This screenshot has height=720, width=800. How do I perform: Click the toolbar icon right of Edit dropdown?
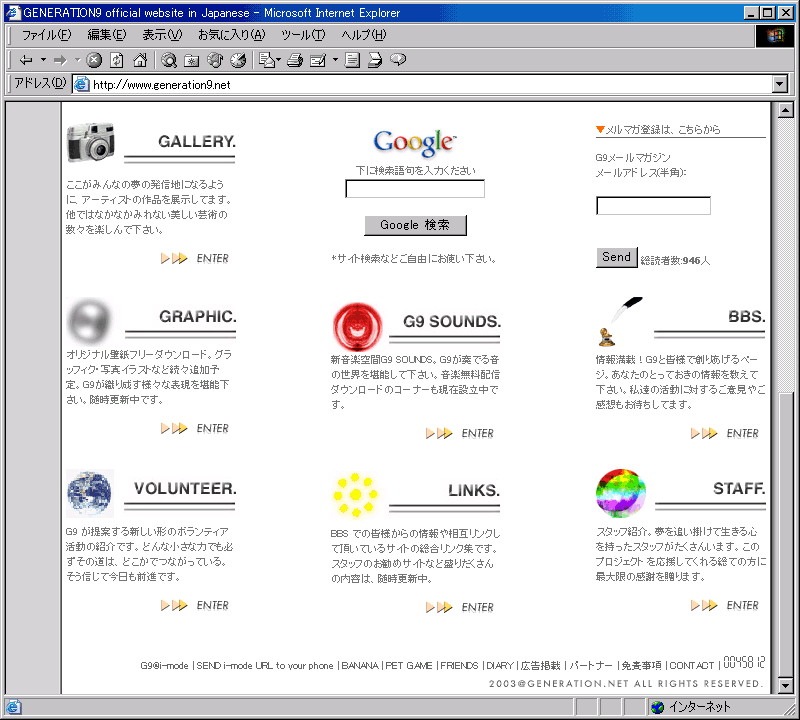point(352,61)
